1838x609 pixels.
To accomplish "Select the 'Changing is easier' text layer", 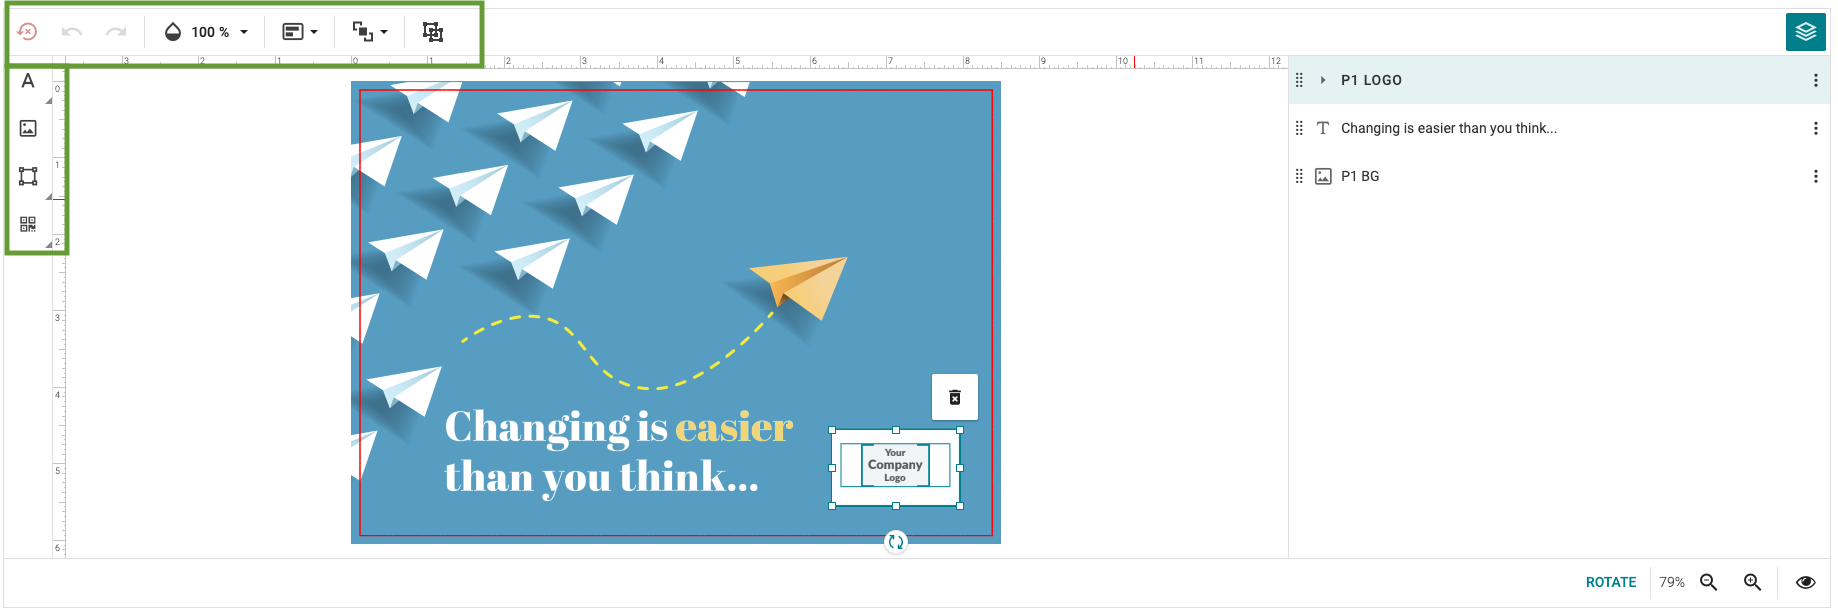I will (1448, 128).
